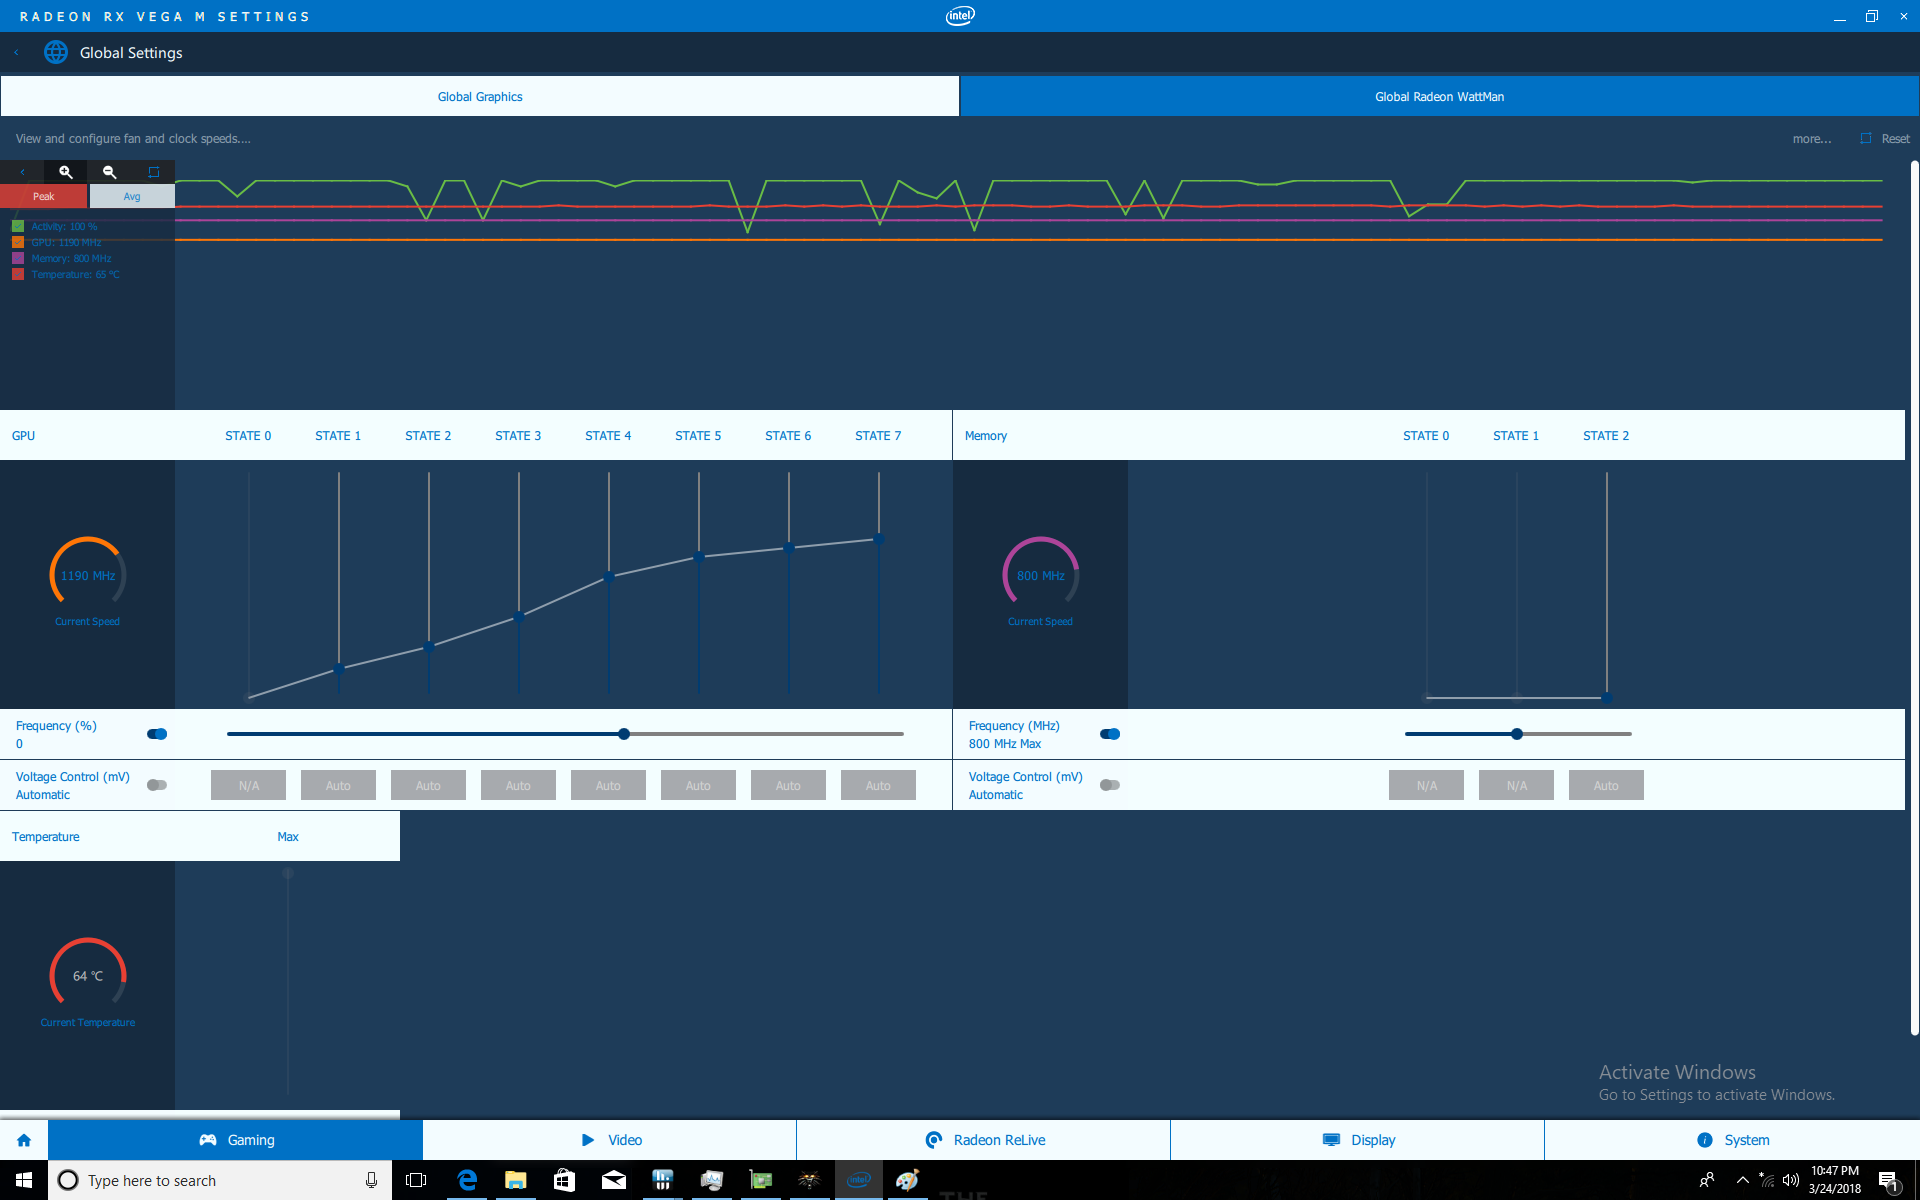The image size is (1920, 1200).
Task: Launch Microsoft Edge from the taskbar
Action: point(467,1180)
